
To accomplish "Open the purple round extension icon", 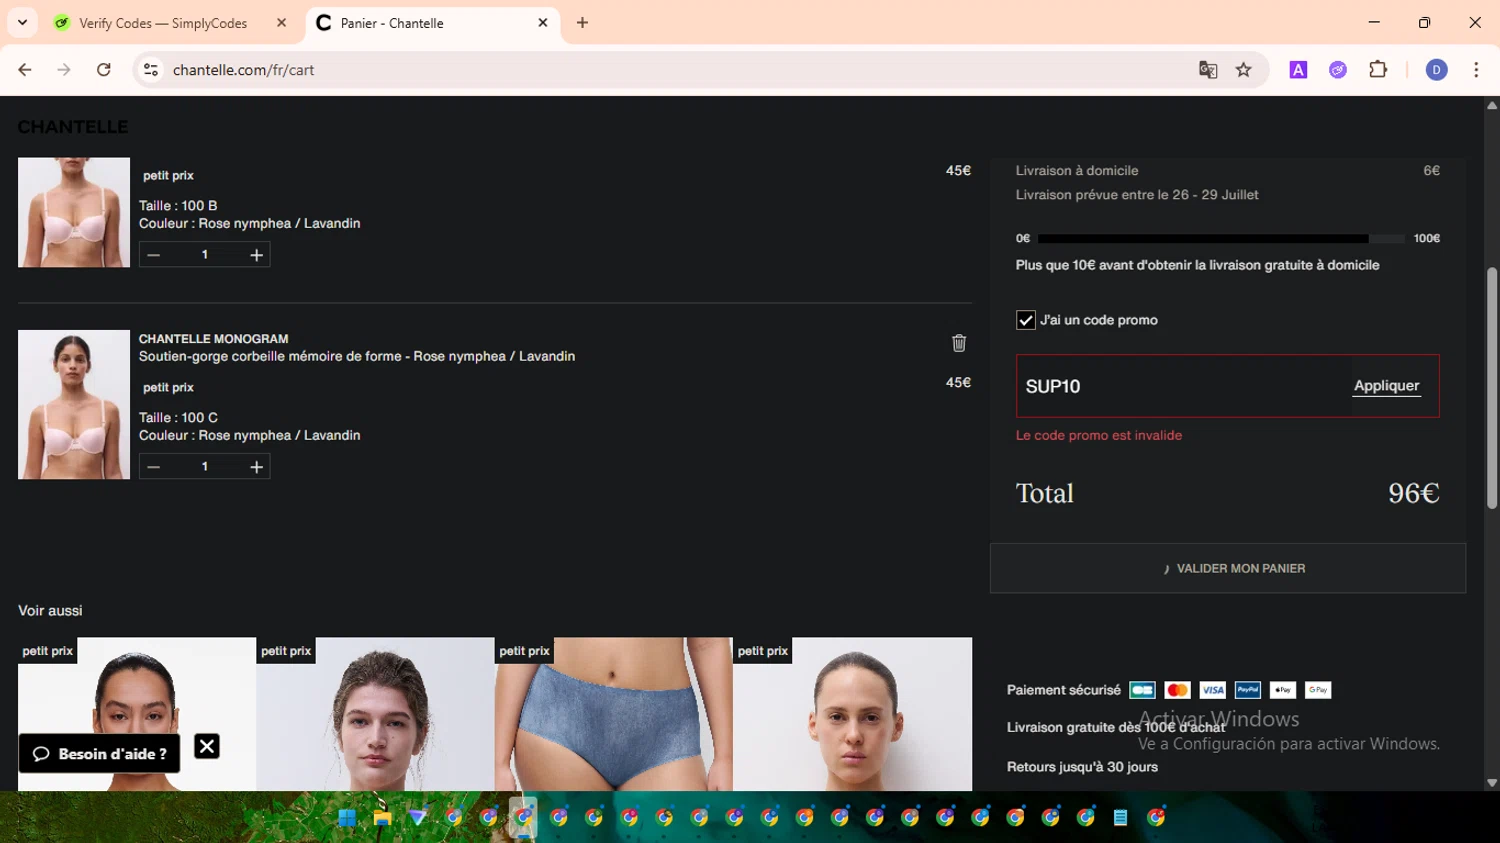I will (x=1338, y=70).
